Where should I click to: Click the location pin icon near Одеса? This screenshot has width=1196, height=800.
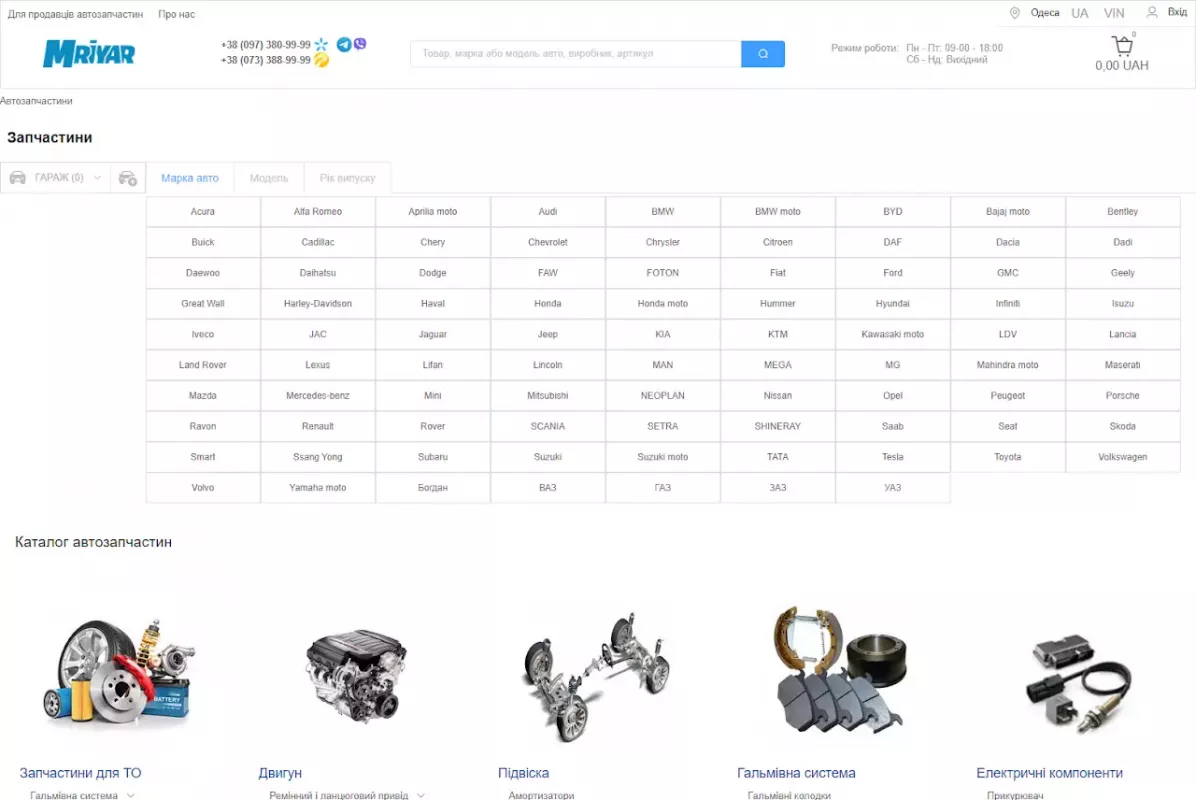[x=1015, y=13]
